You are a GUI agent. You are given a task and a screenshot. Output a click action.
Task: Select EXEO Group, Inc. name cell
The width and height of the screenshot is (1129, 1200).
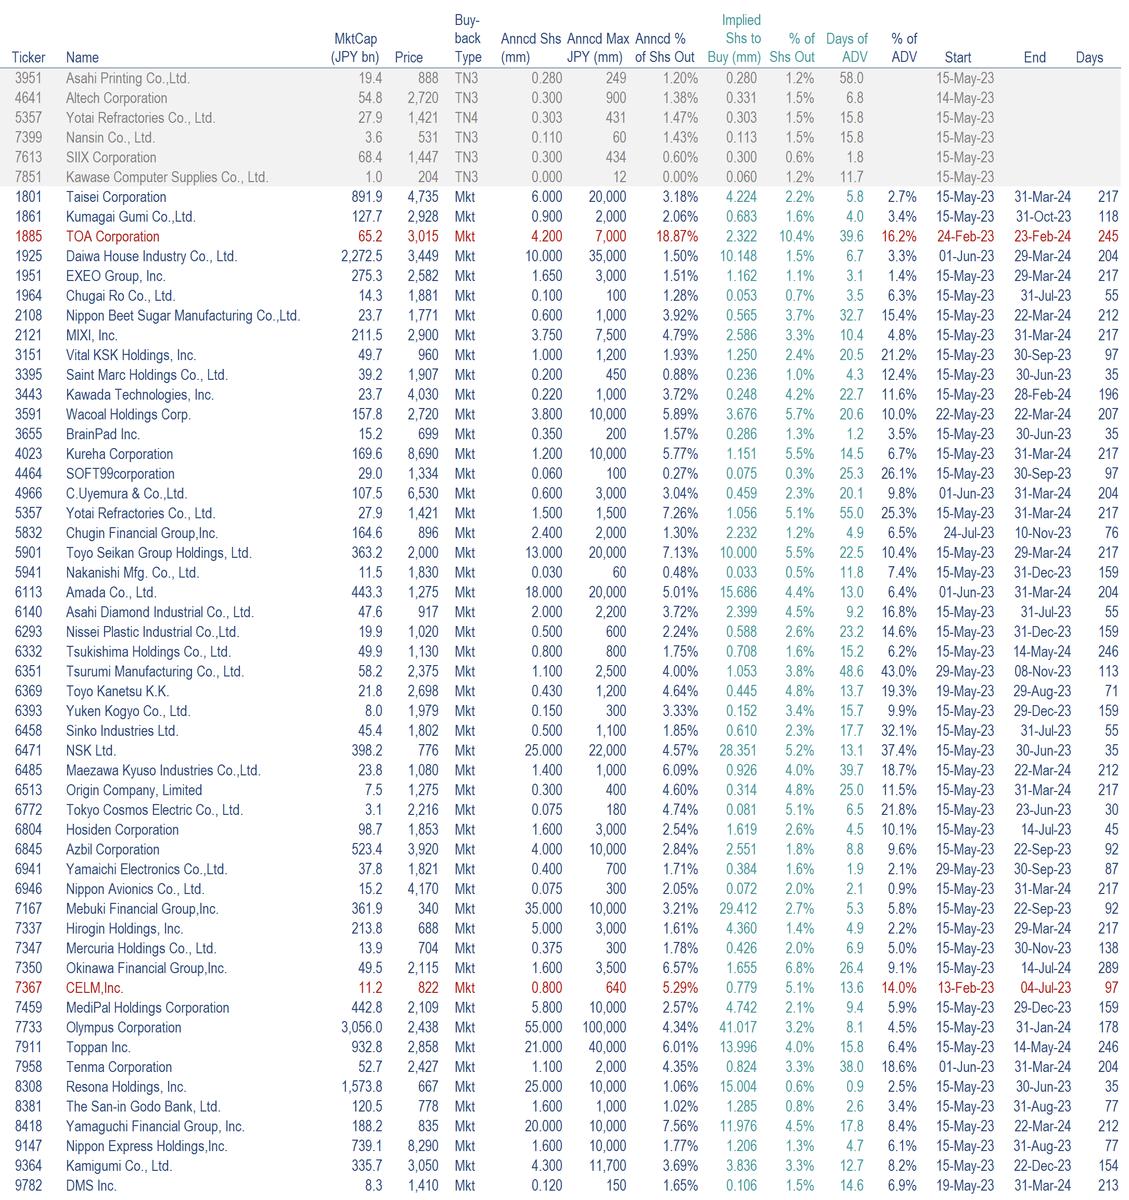[116, 276]
